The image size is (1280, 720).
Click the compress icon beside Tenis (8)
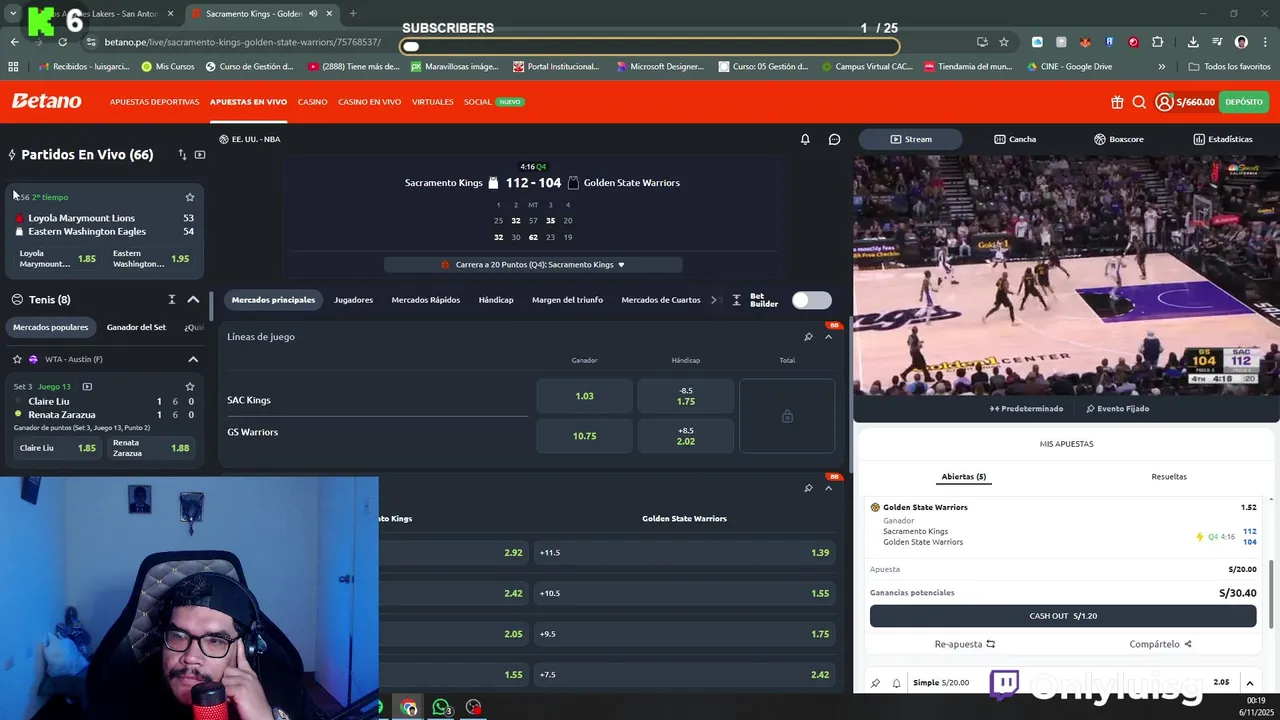pyautogui.click(x=171, y=299)
